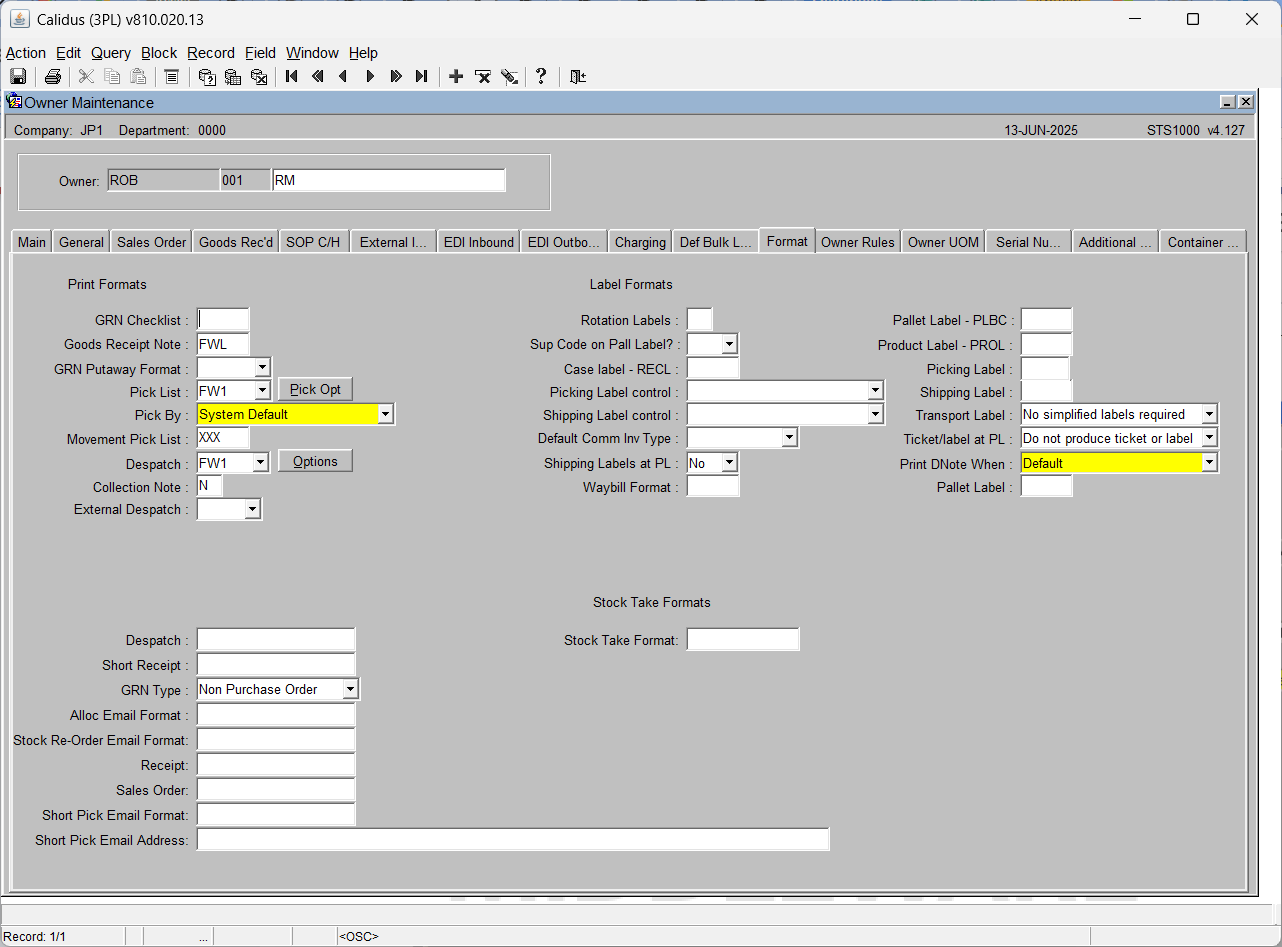
Task: Switch to the Sales Order tab
Action: pos(151,242)
